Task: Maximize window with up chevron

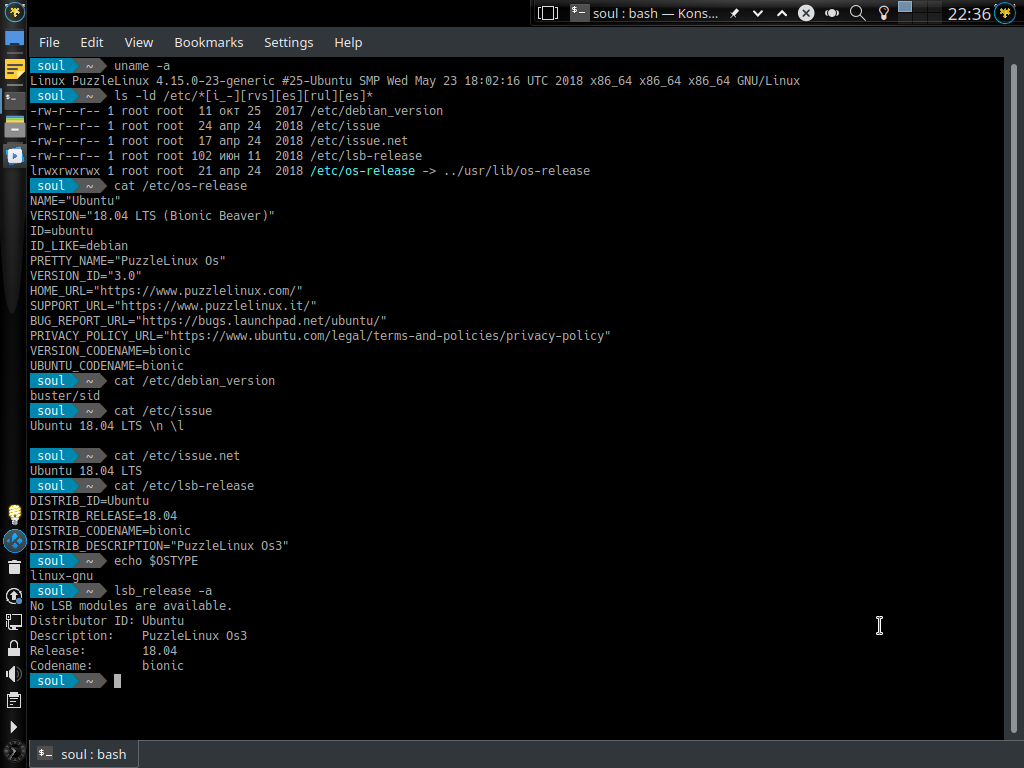Action: 782,13
